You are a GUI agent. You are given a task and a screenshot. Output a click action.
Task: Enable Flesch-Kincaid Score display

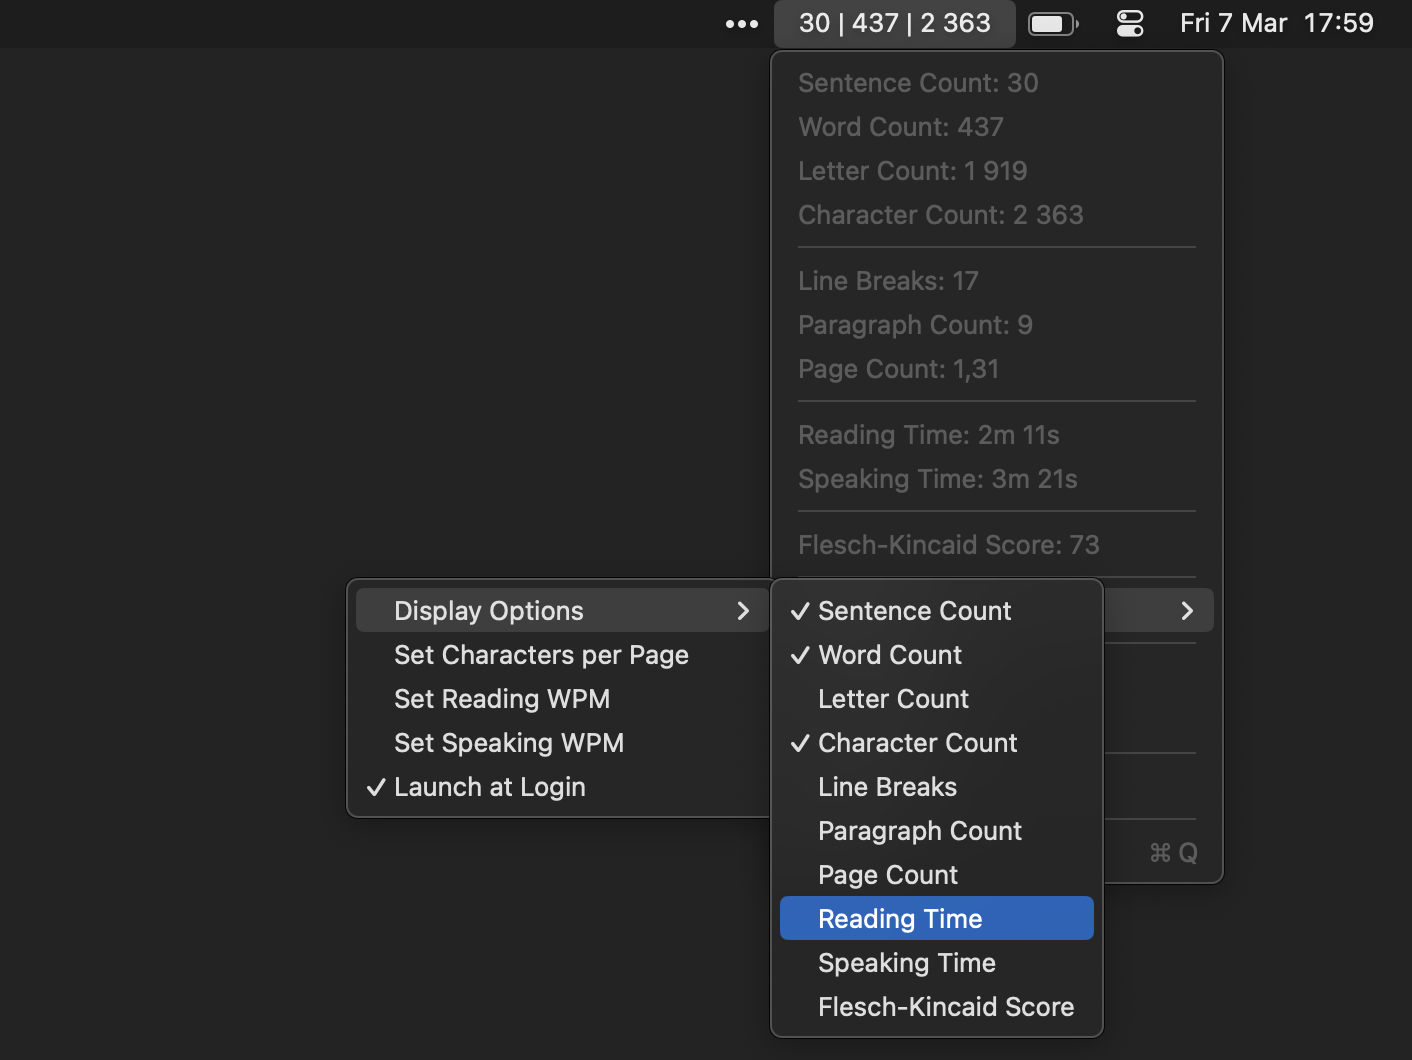pos(945,1007)
